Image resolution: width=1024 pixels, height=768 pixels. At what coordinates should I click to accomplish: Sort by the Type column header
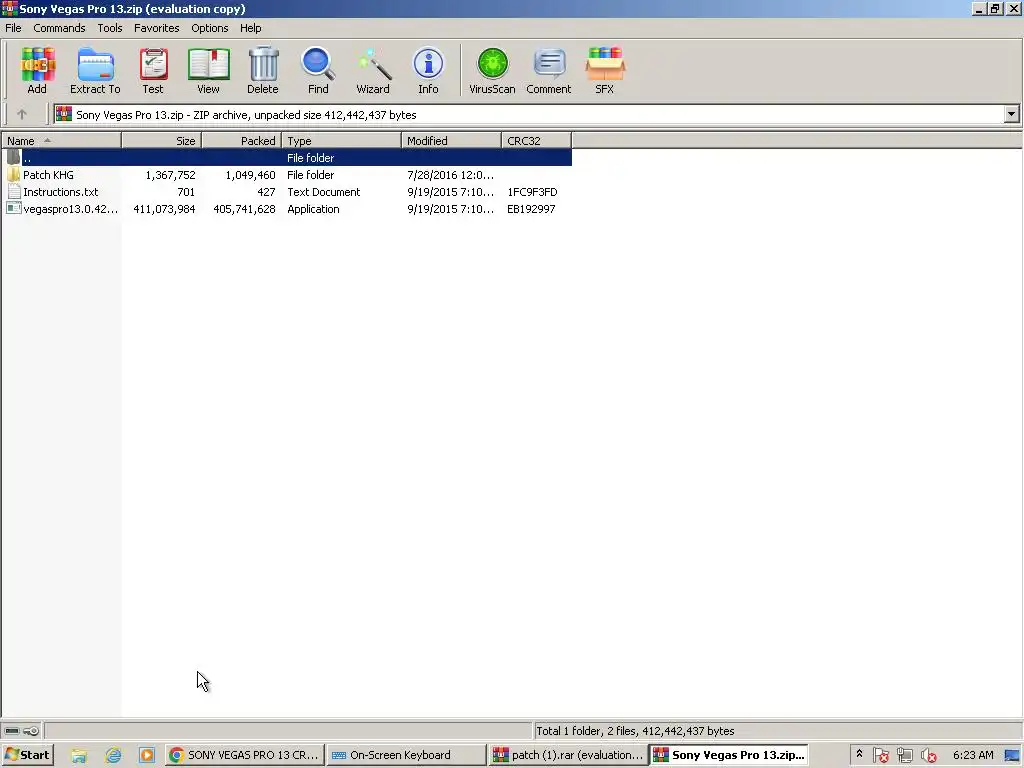tap(342, 140)
